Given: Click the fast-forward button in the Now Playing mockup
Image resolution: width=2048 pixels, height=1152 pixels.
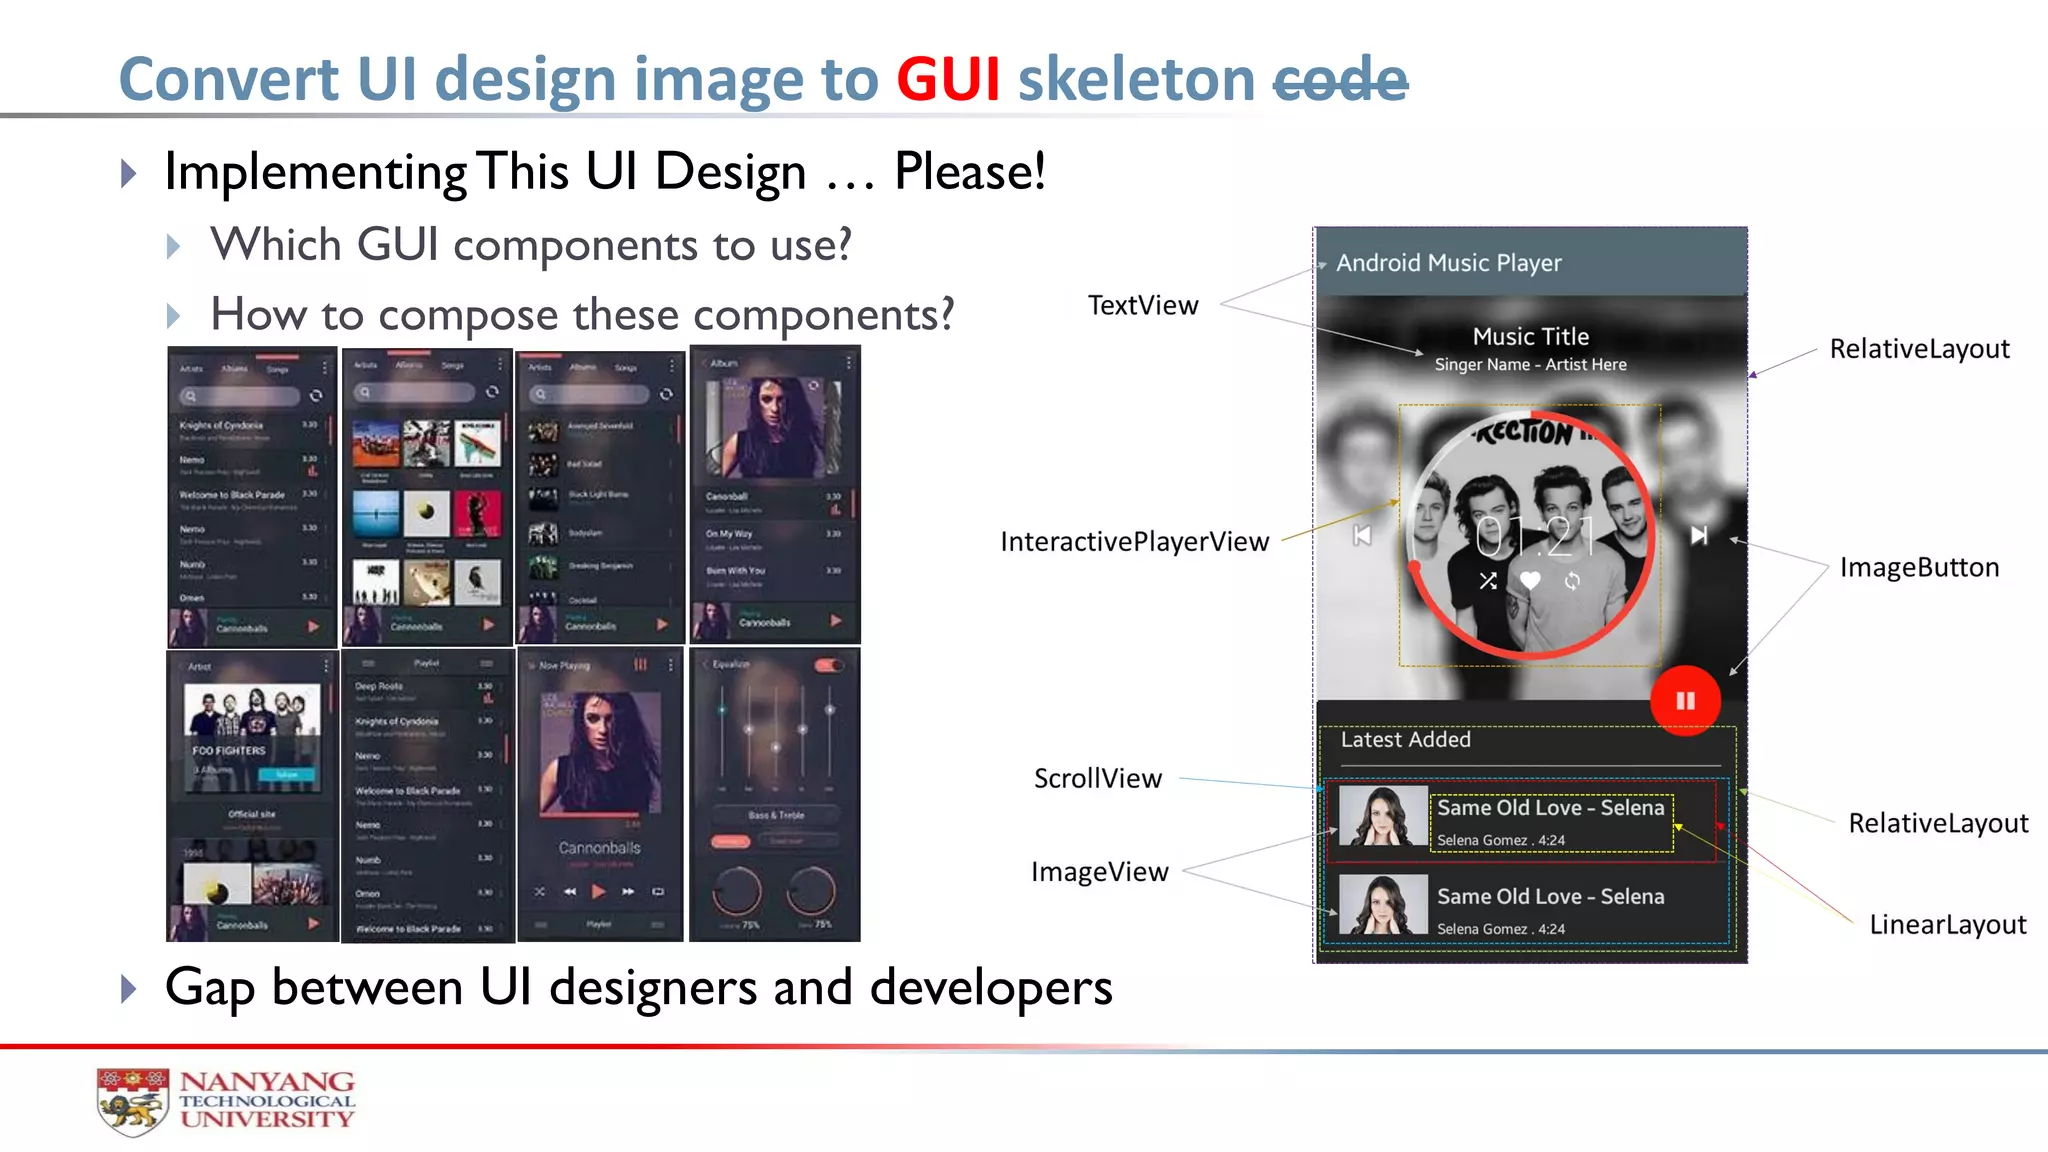Looking at the screenshot, I should (x=628, y=891).
